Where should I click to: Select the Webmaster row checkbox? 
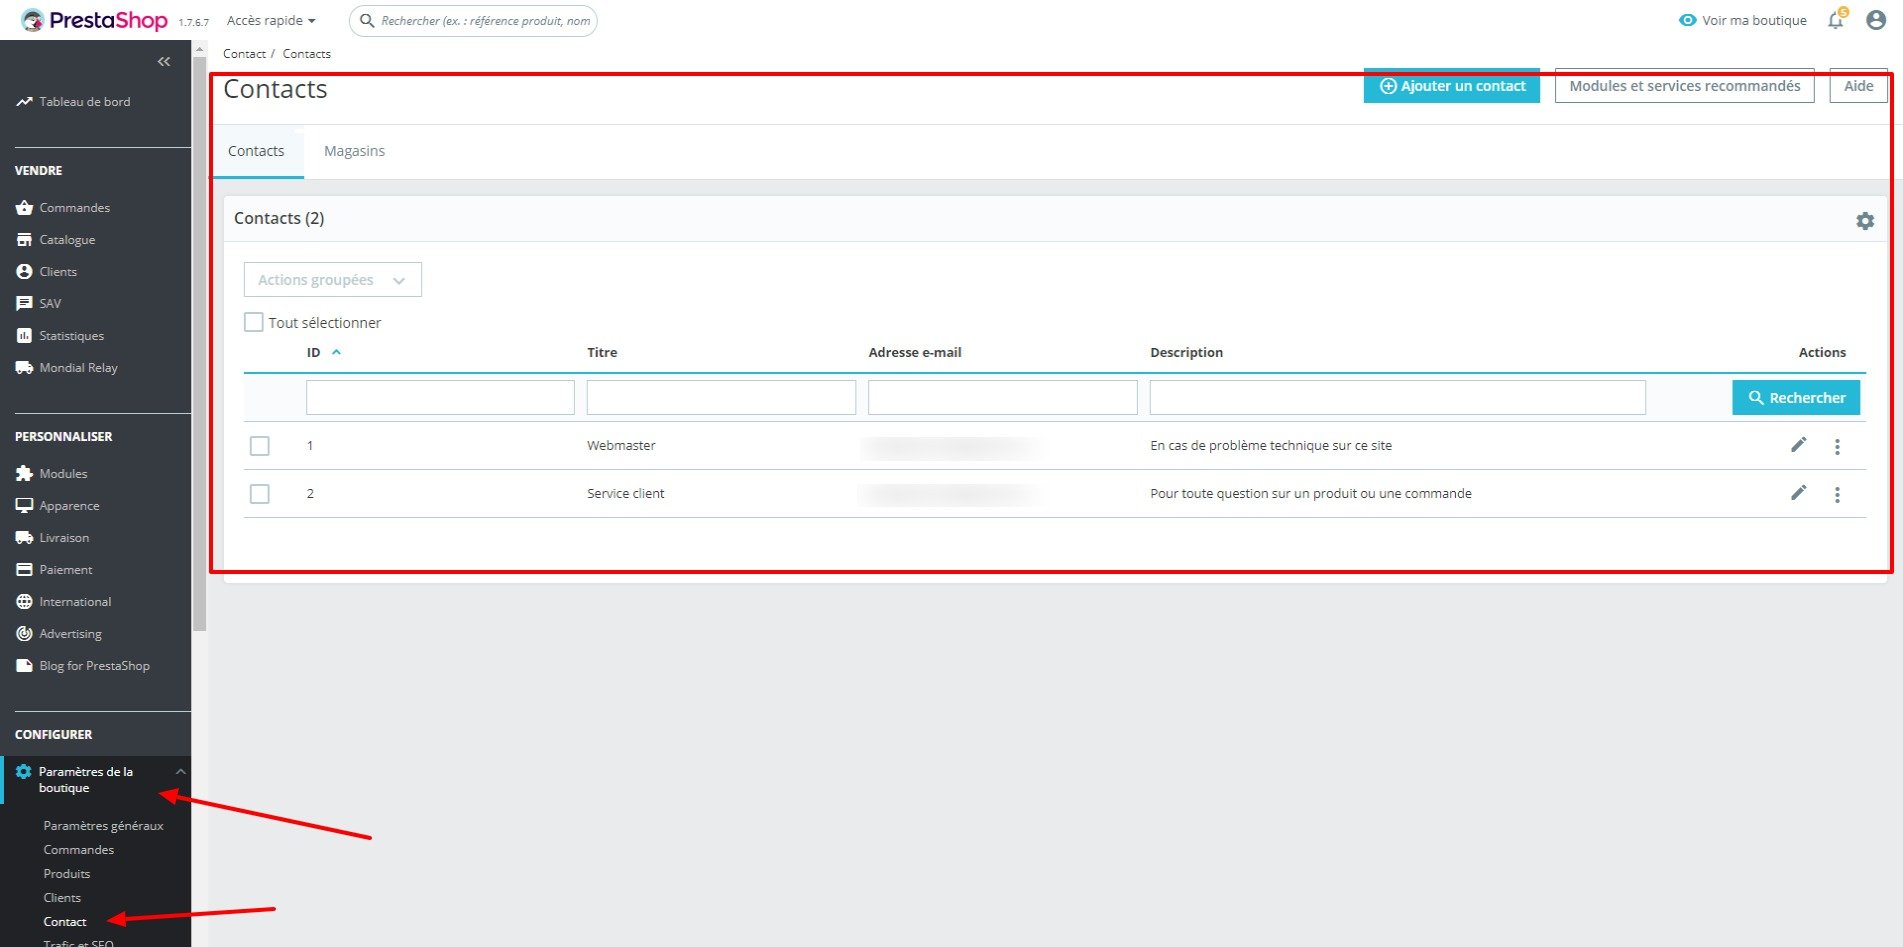(x=260, y=446)
